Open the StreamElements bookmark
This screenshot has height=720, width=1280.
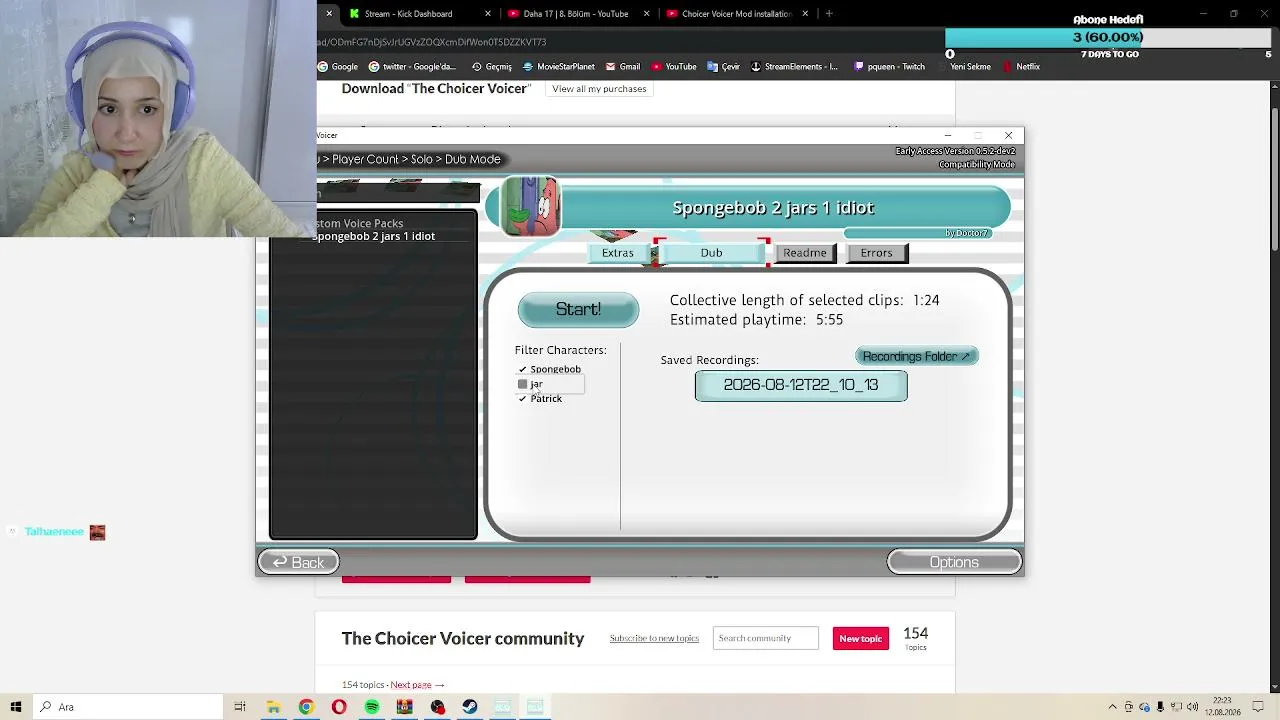tap(794, 67)
